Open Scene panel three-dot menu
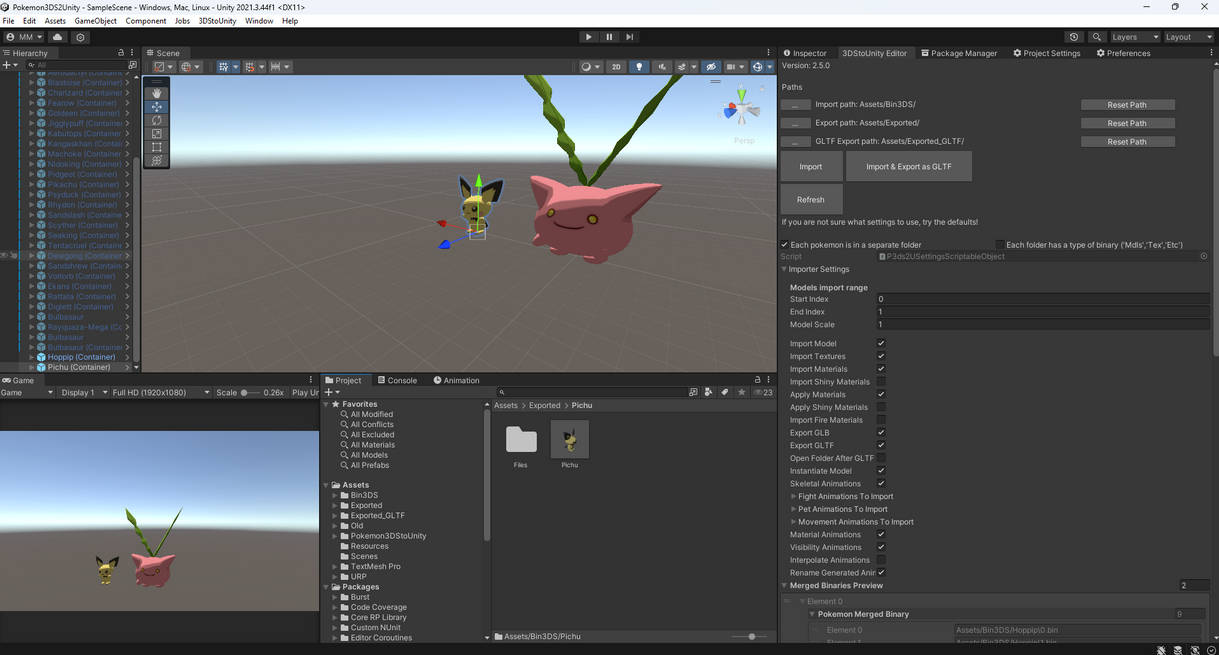 [x=768, y=53]
